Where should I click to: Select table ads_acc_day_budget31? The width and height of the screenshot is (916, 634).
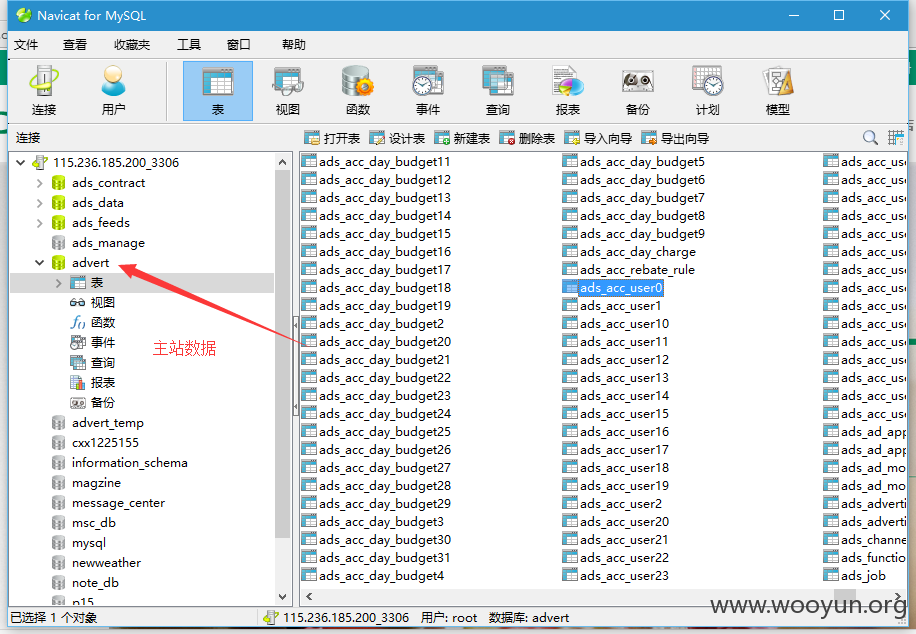(384, 558)
